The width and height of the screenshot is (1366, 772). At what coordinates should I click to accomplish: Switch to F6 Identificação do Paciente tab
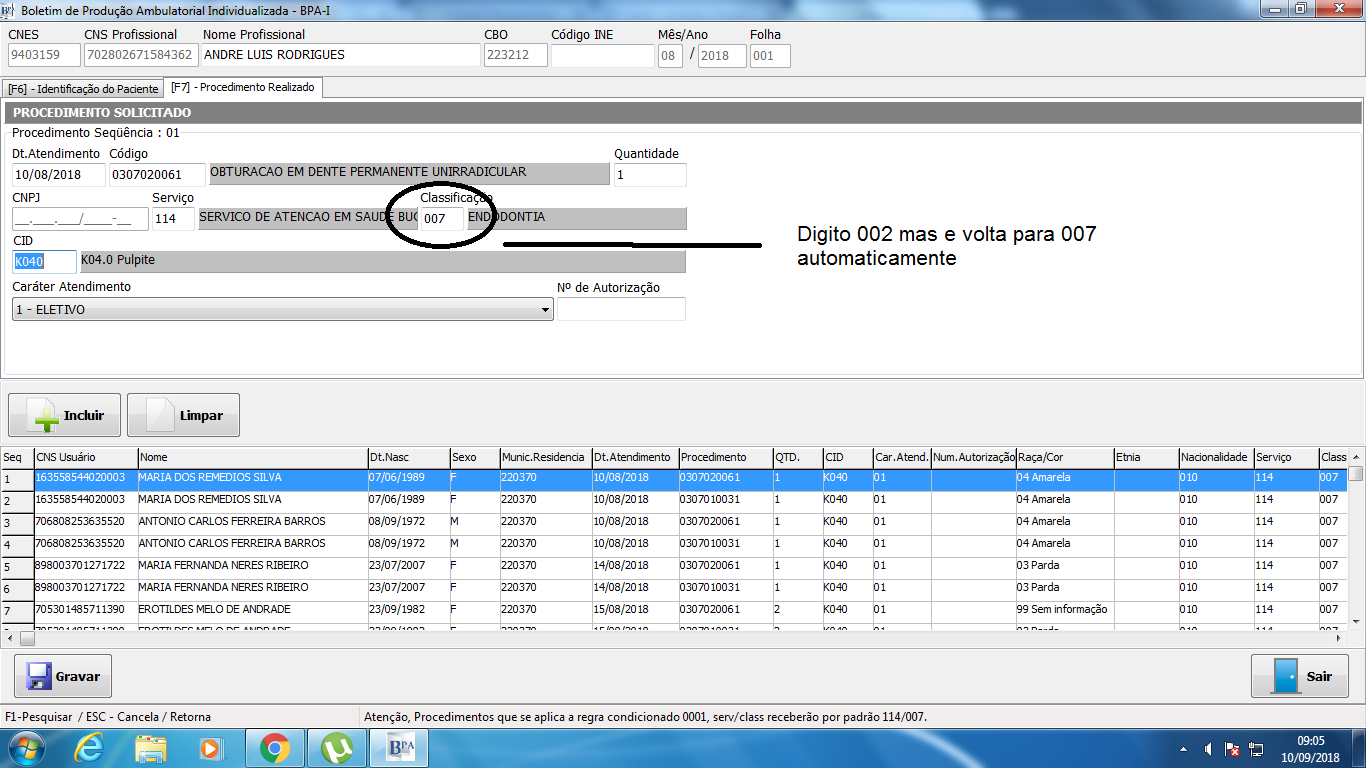(83, 89)
